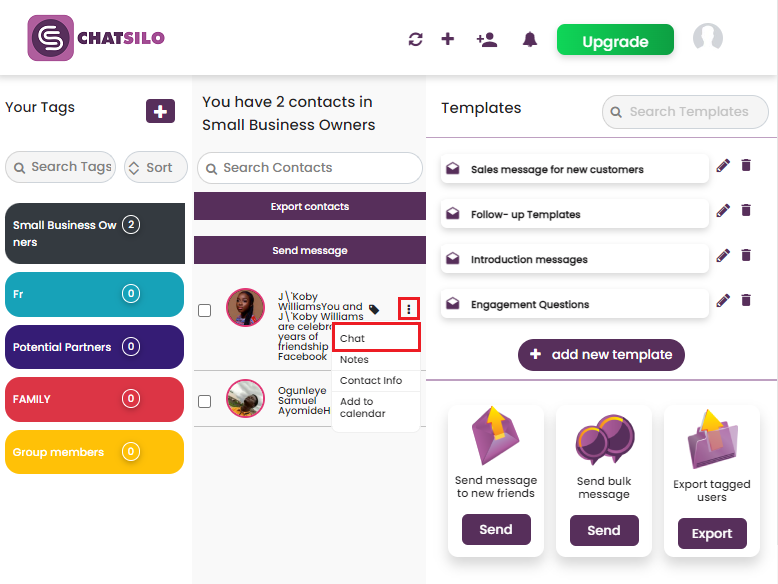Click the tag icon next to J'Koby Williams
778x584 pixels.
click(374, 310)
